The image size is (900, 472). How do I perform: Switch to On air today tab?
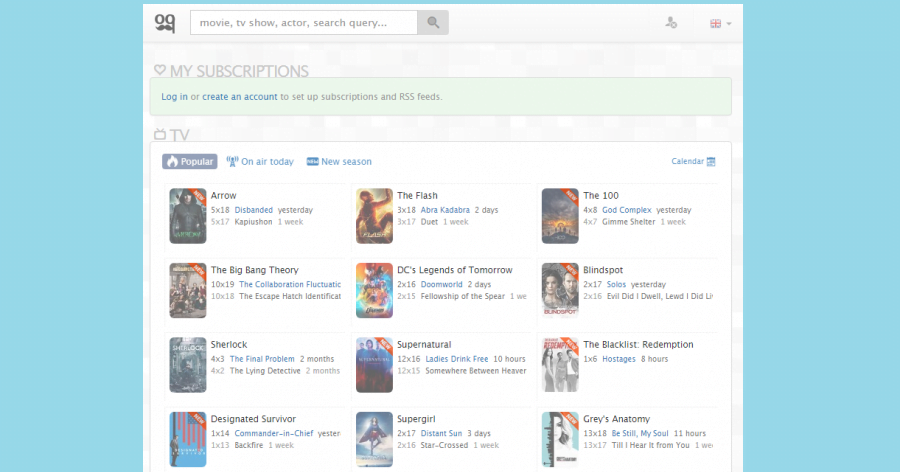pos(260,161)
